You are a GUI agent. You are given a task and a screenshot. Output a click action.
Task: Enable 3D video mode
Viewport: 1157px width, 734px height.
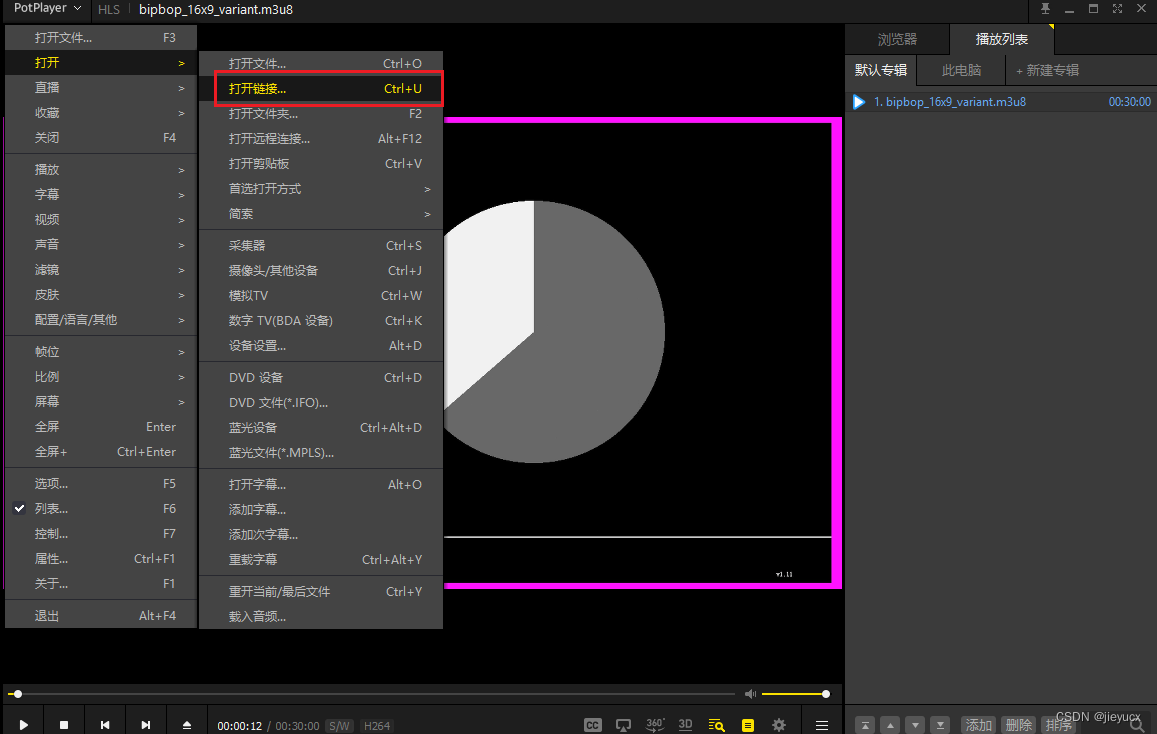click(x=686, y=725)
